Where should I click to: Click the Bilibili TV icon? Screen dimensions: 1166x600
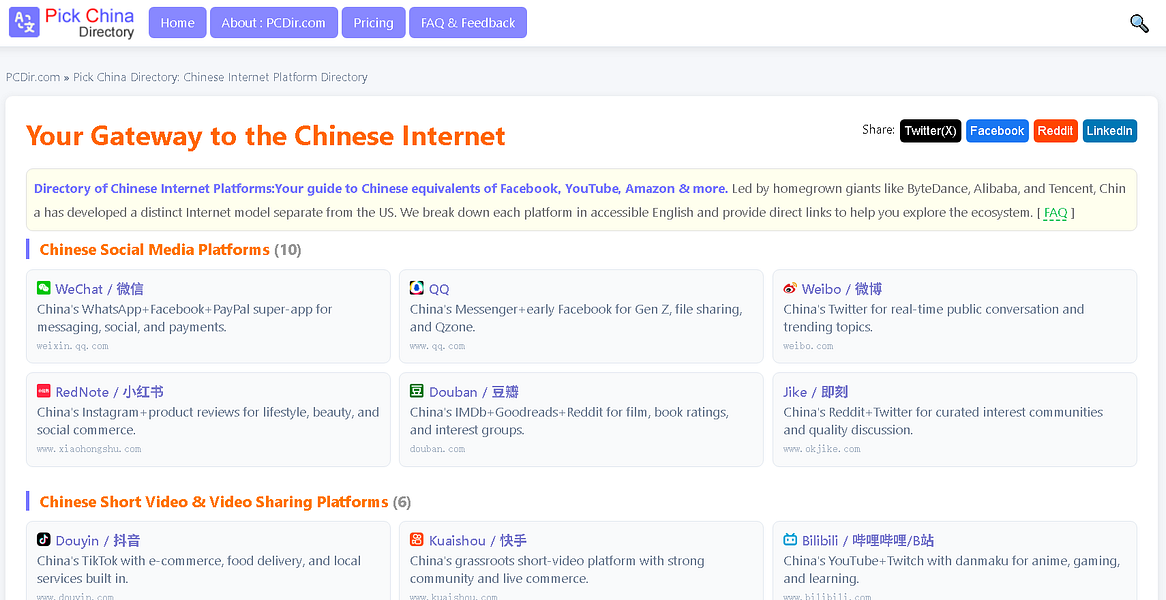pyautogui.click(x=790, y=540)
